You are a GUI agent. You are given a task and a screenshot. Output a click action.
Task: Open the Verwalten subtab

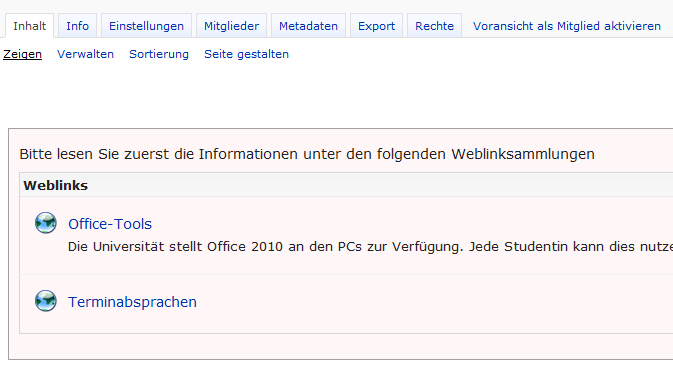(x=85, y=54)
